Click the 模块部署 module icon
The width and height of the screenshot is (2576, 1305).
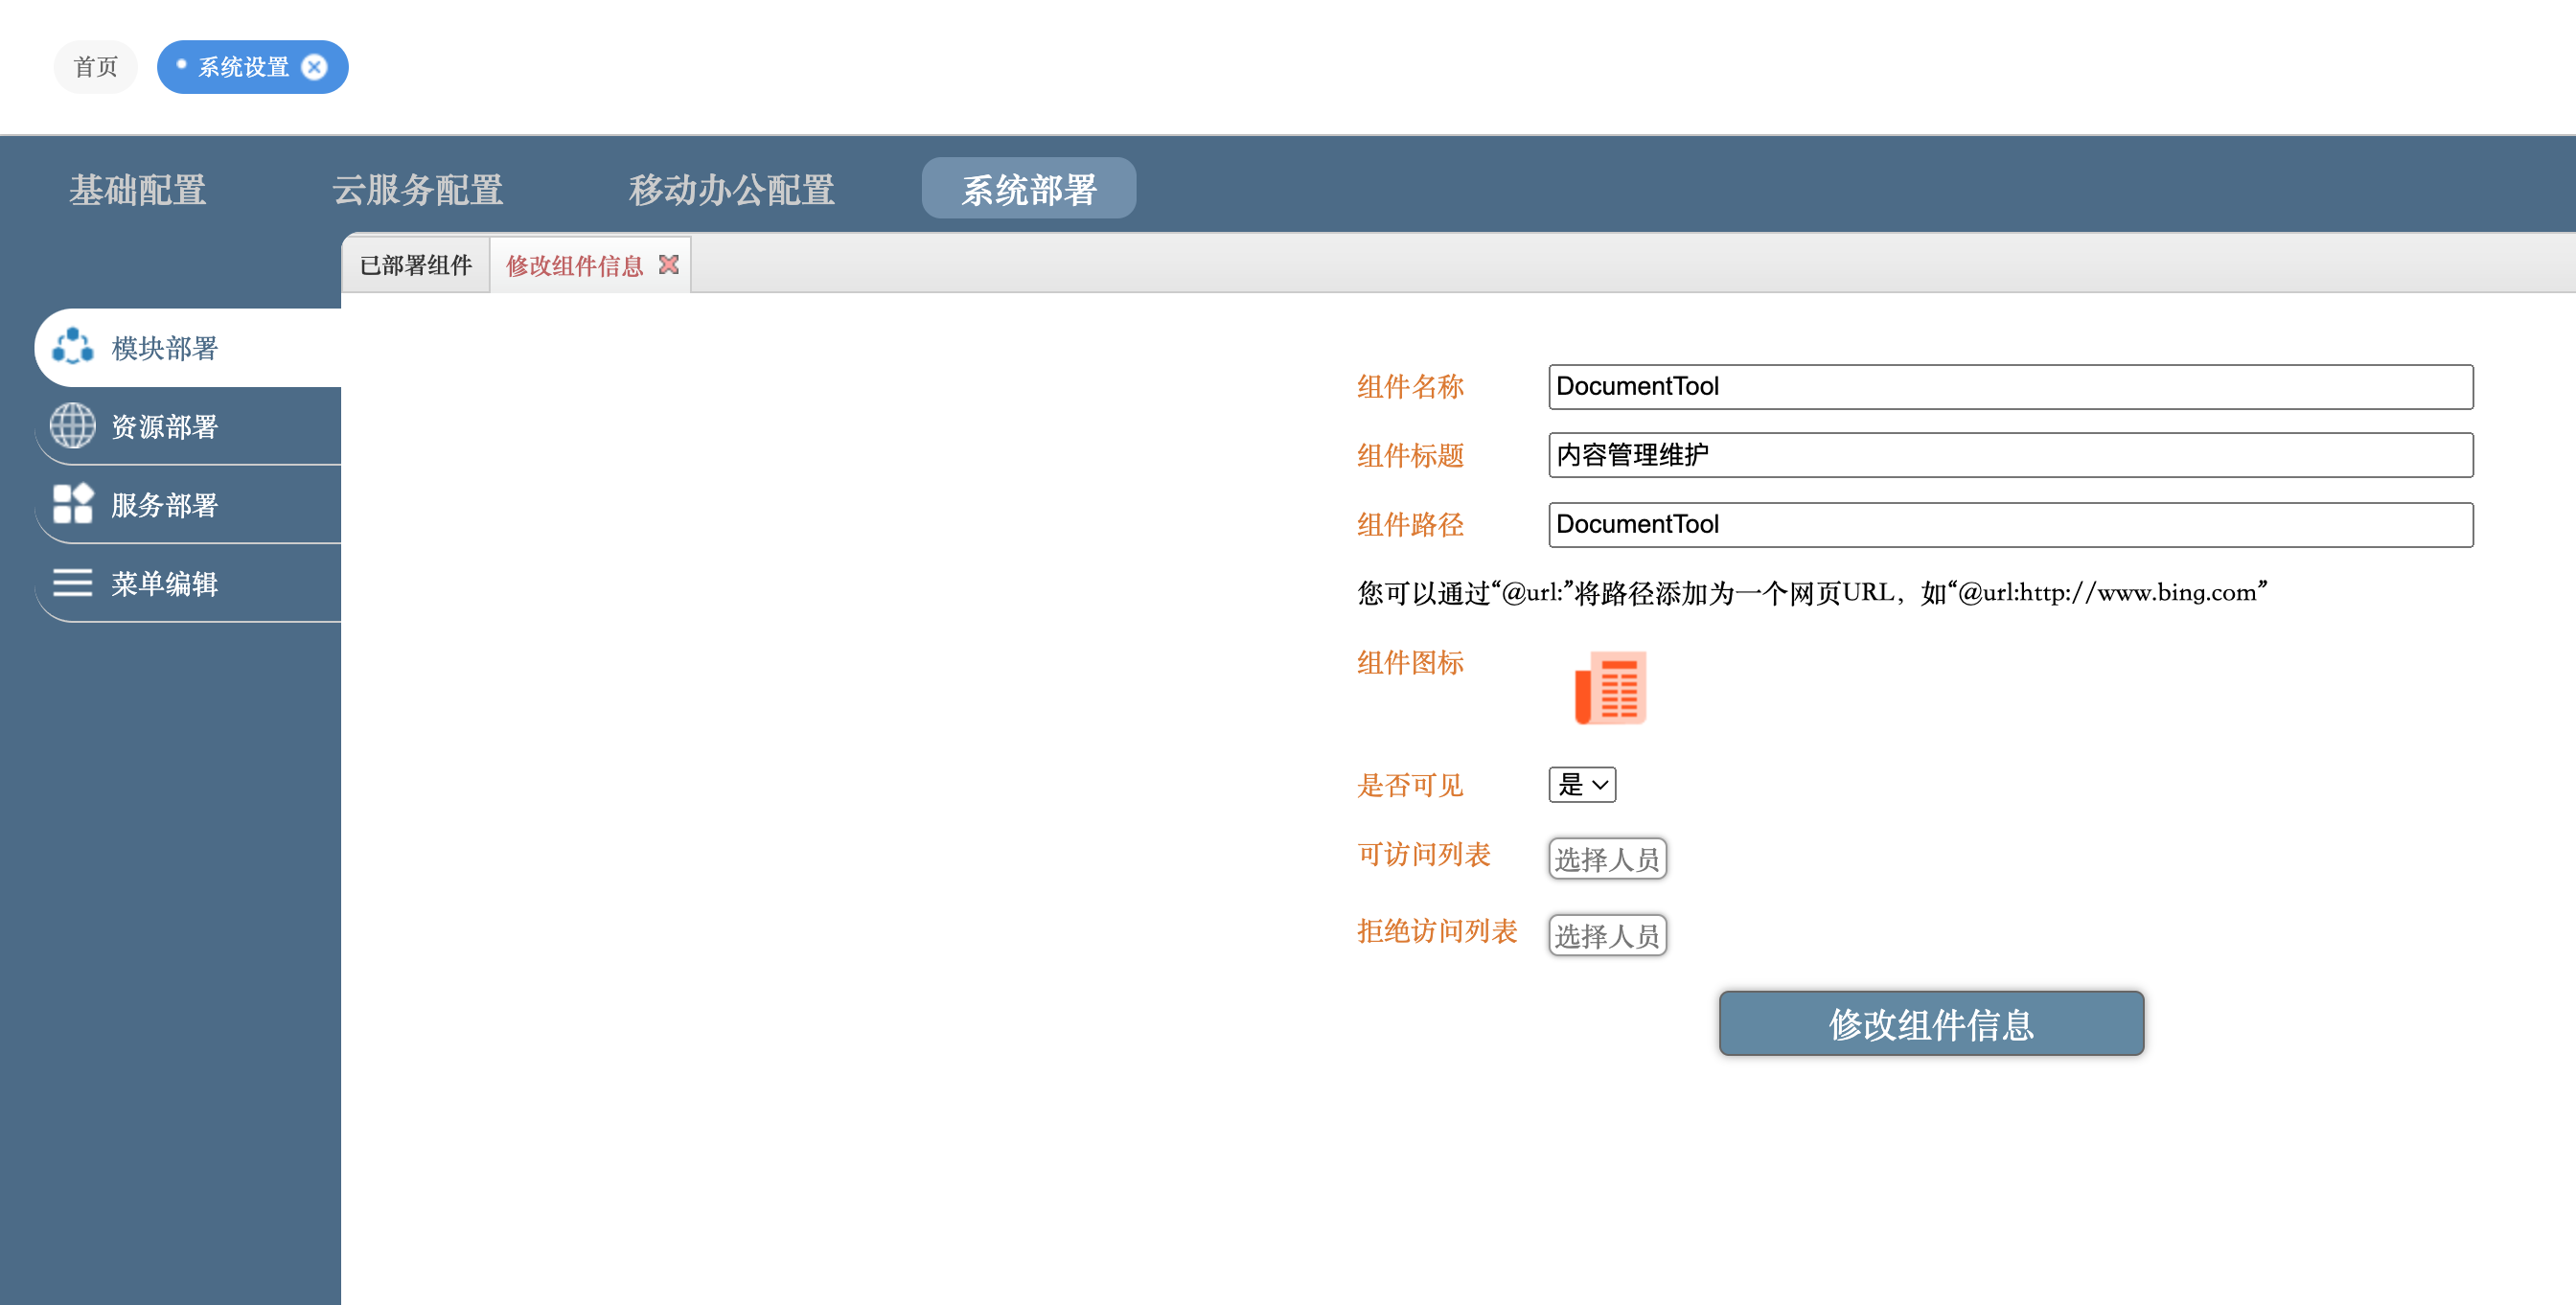pos(73,347)
